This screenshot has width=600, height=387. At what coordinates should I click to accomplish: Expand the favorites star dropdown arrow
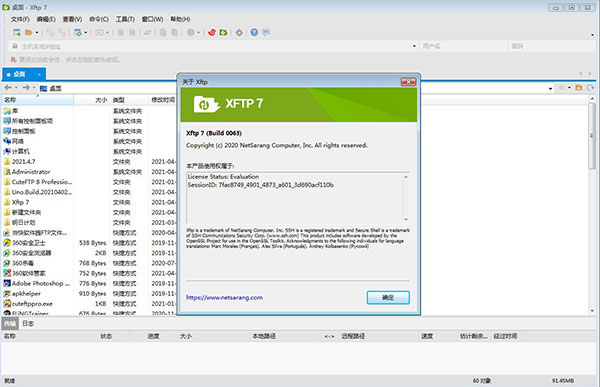[x=569, y=88]
